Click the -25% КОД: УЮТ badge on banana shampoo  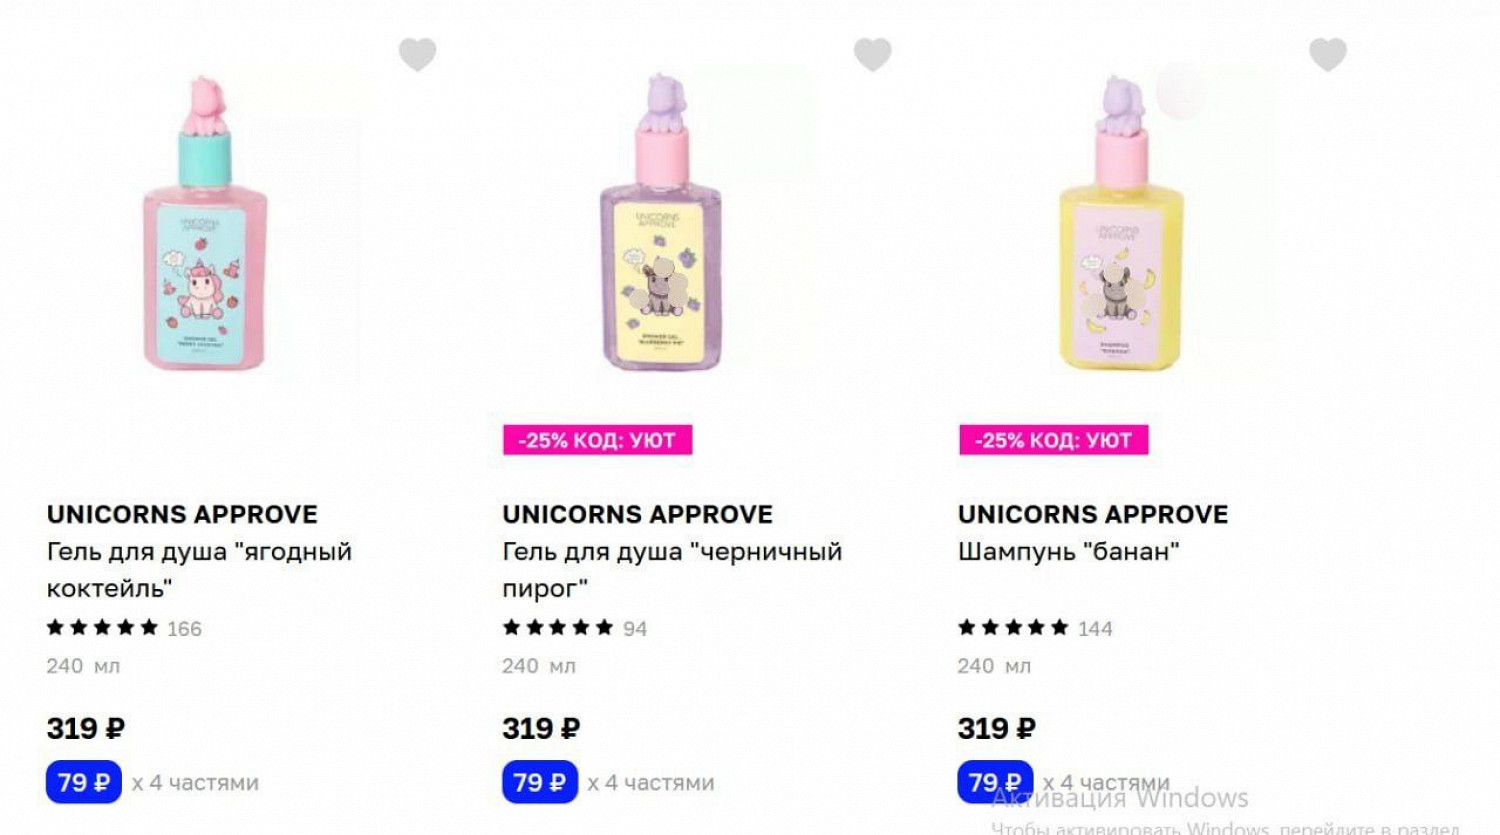[x=1053, y=440]
